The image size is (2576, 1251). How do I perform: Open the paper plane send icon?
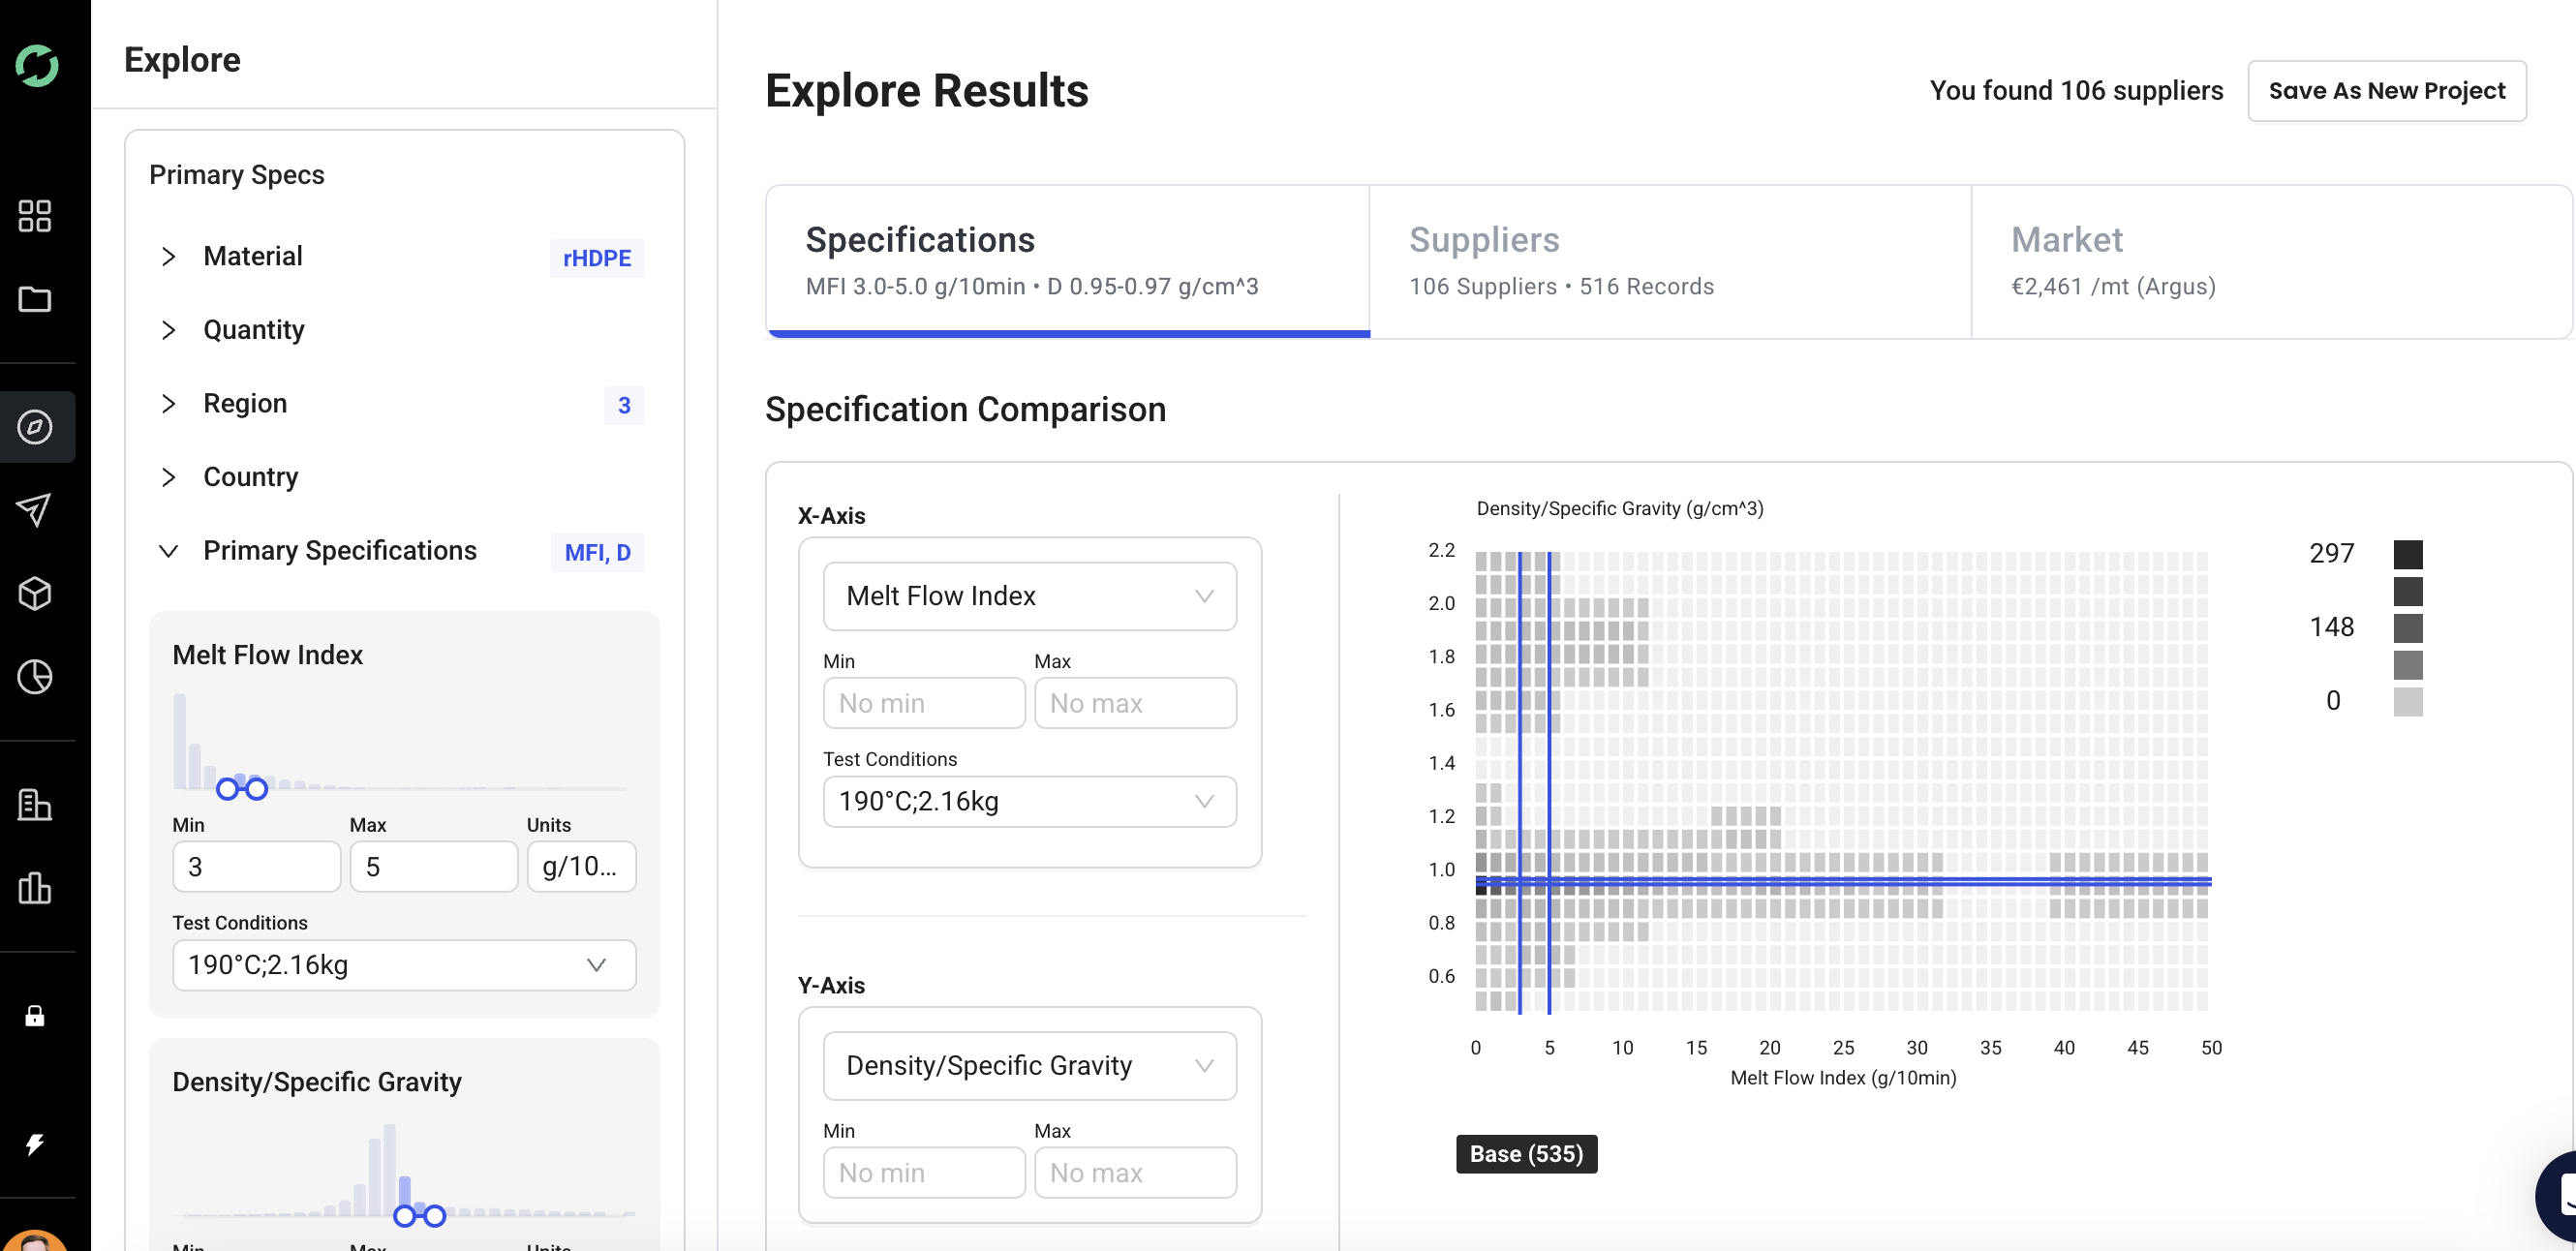35,510
